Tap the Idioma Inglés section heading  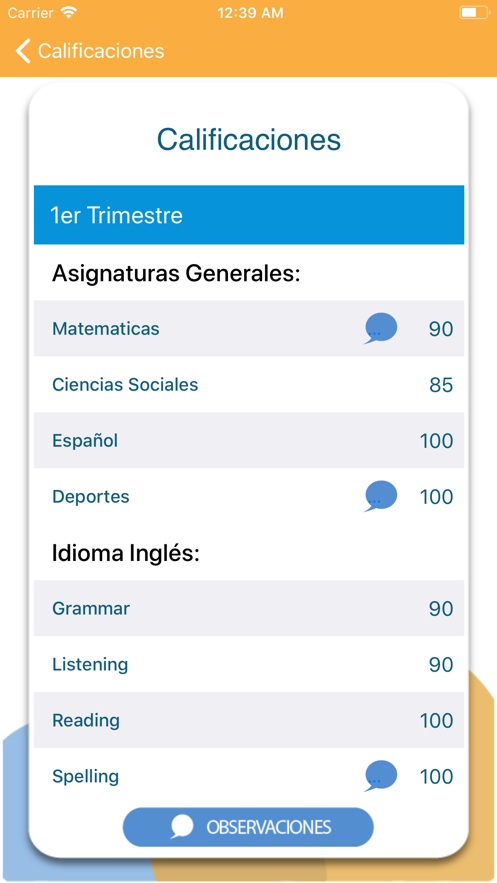pyautogui.click(x=126, y=554)
